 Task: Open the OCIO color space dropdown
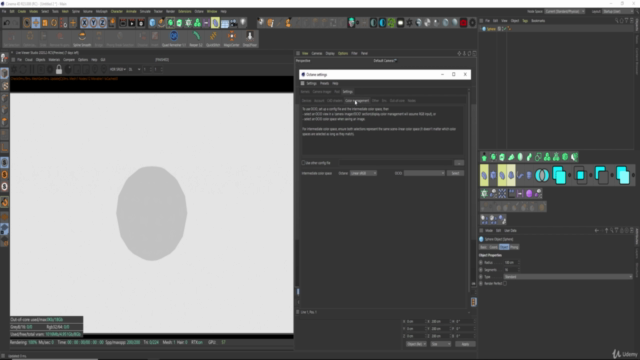point(424,173)
